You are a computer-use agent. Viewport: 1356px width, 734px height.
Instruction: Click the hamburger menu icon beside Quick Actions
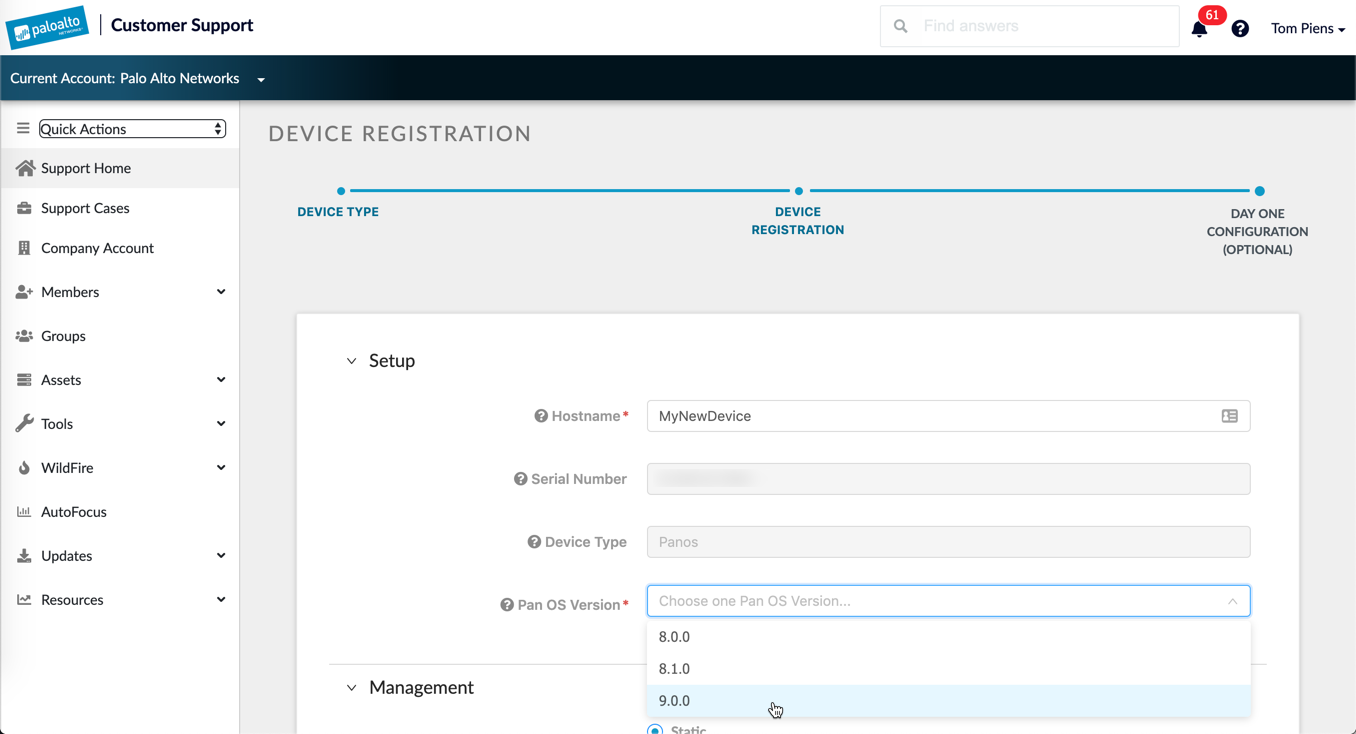22,128
